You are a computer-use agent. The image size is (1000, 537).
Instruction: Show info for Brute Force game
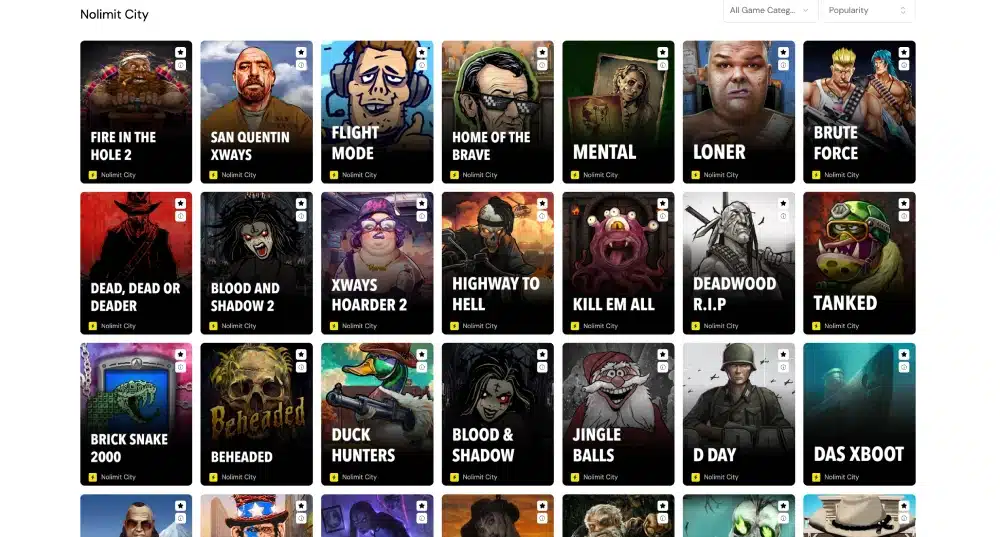(x=904, y=65)
